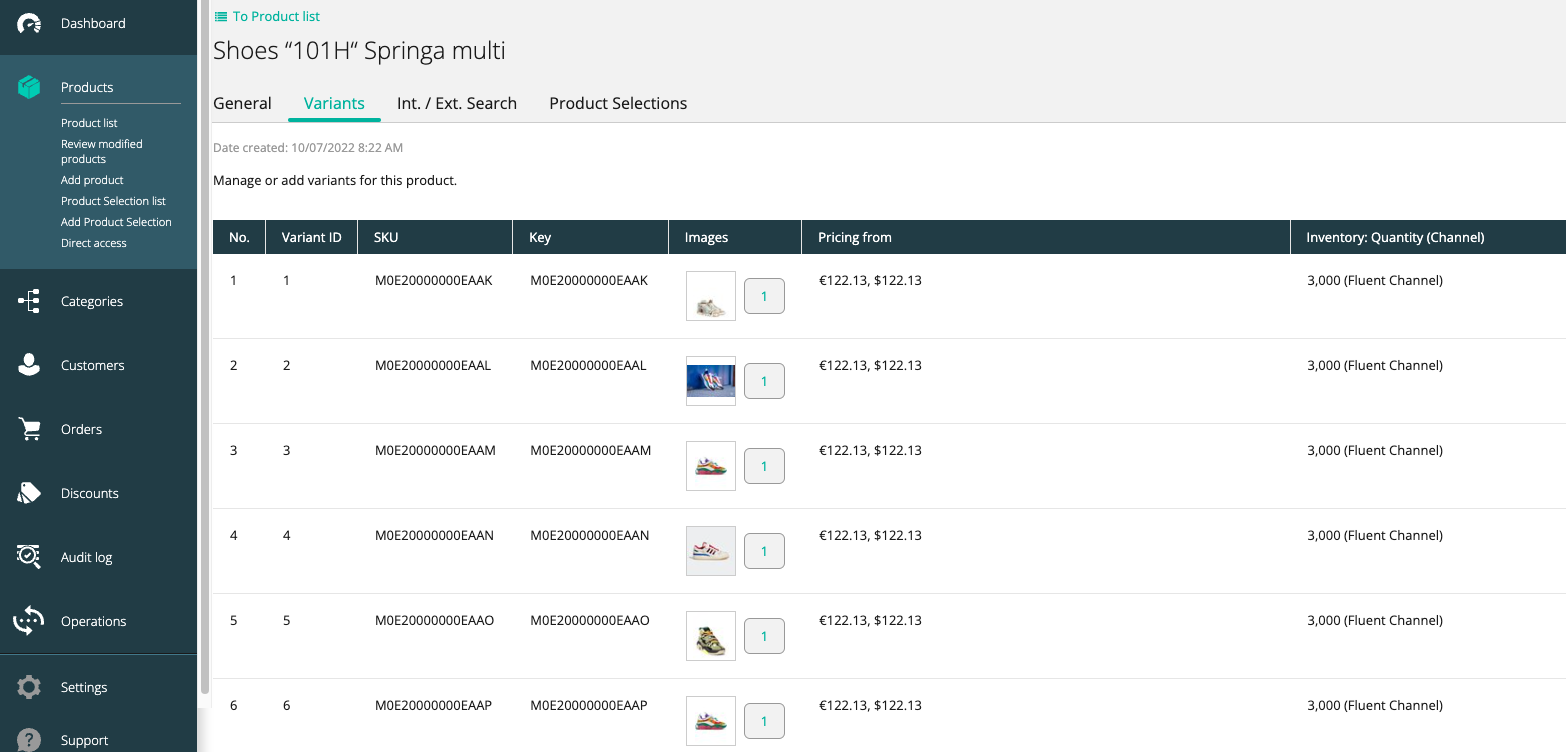Click the Audit log magnifier icon

29,557
